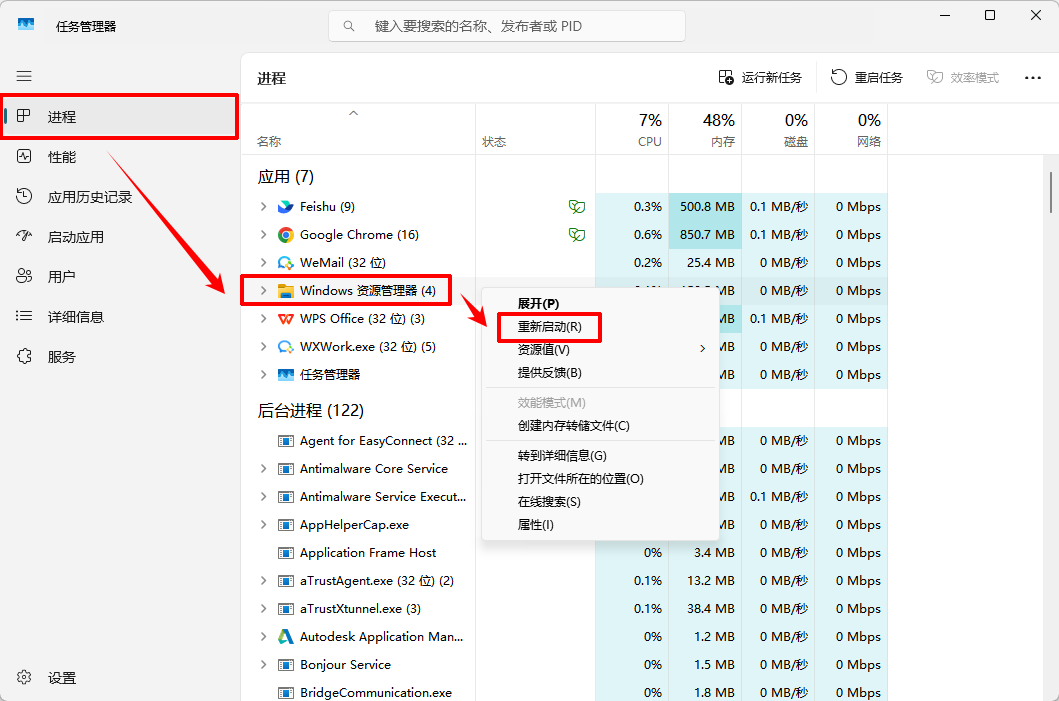
Task: Select the AppHelperCap.exe process name
Action: (x=354, y=525)
